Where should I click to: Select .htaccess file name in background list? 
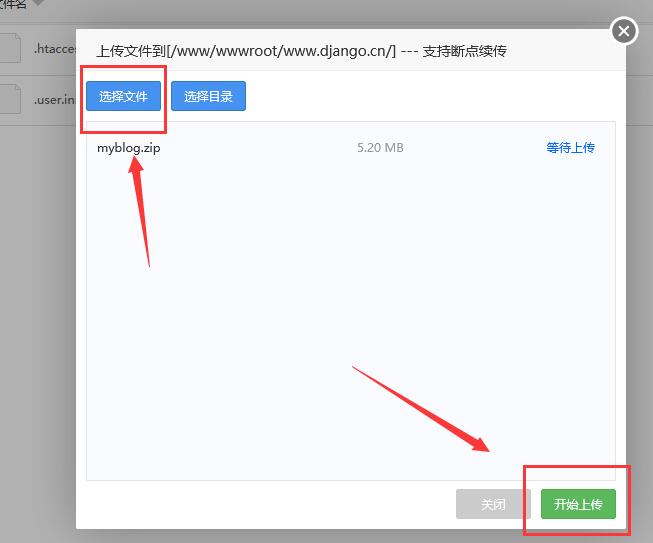pyautogui.click(x=55, y=49)
